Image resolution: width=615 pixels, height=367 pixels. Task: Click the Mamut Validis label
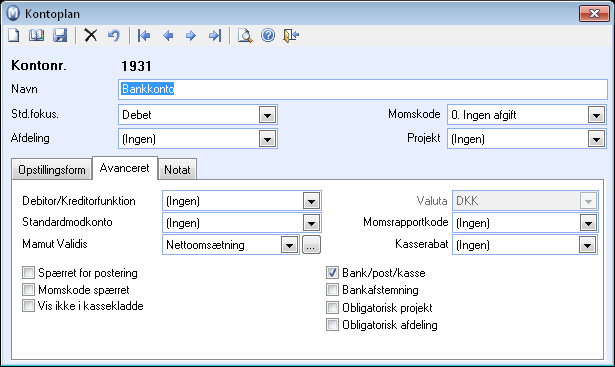(x=55, y=244)
